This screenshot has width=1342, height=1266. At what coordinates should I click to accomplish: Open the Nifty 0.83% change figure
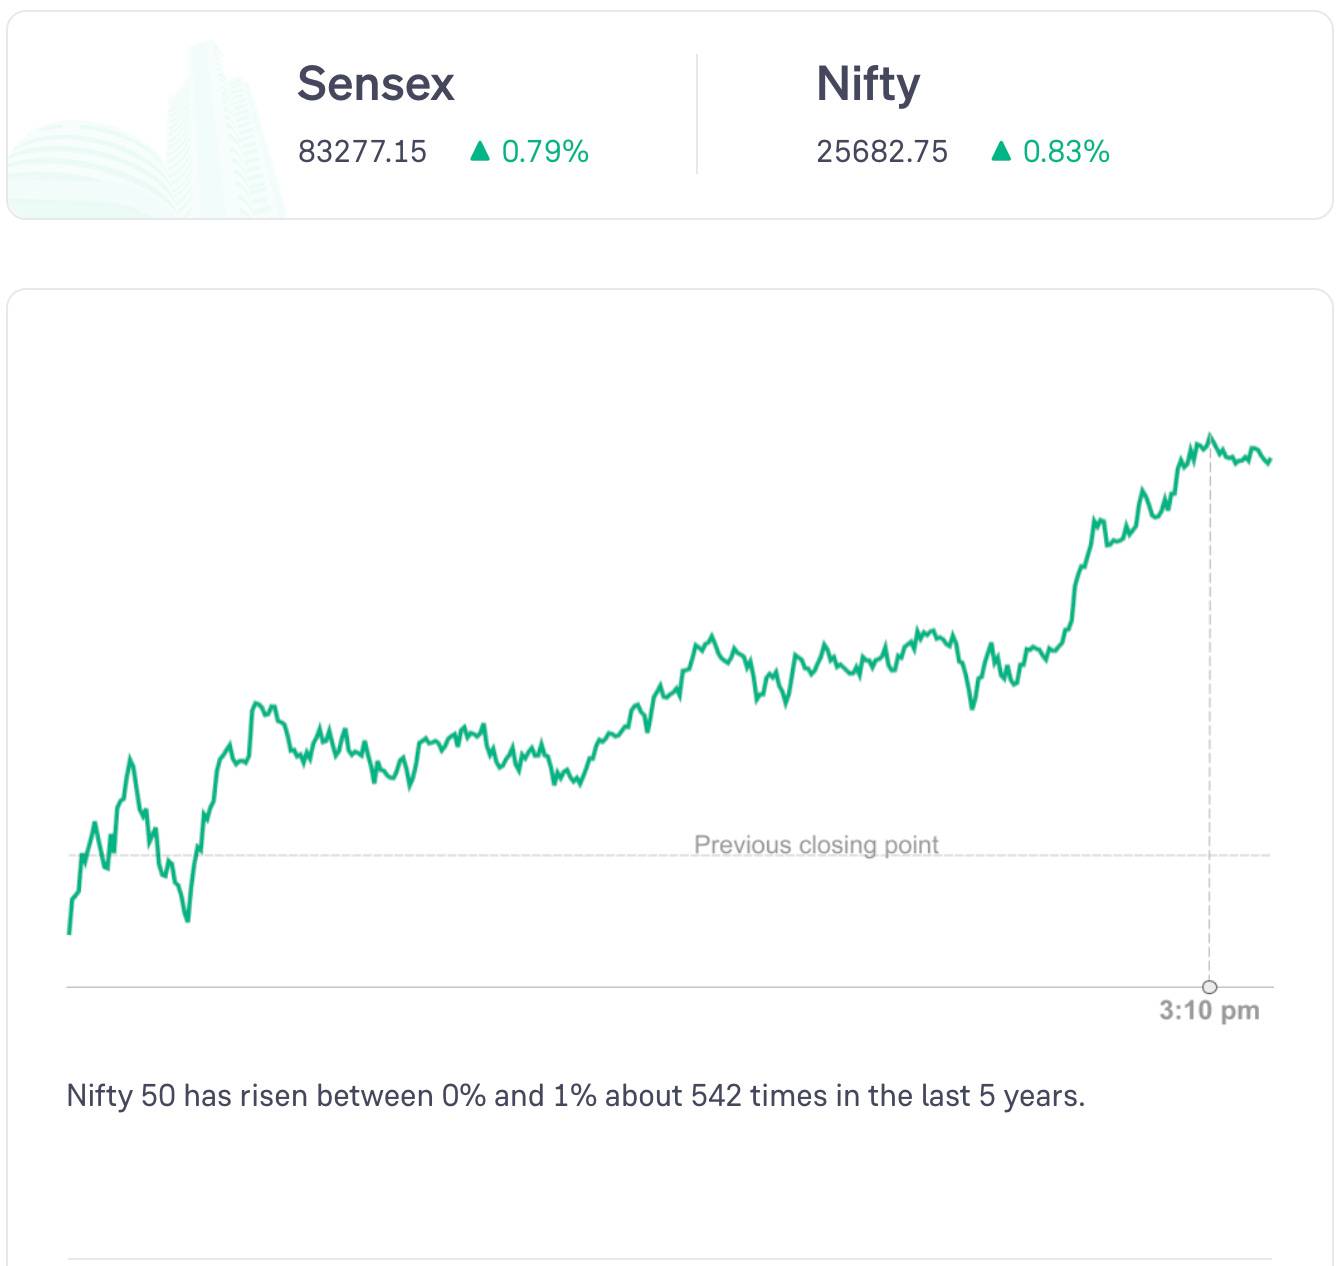click(1066, 152)
